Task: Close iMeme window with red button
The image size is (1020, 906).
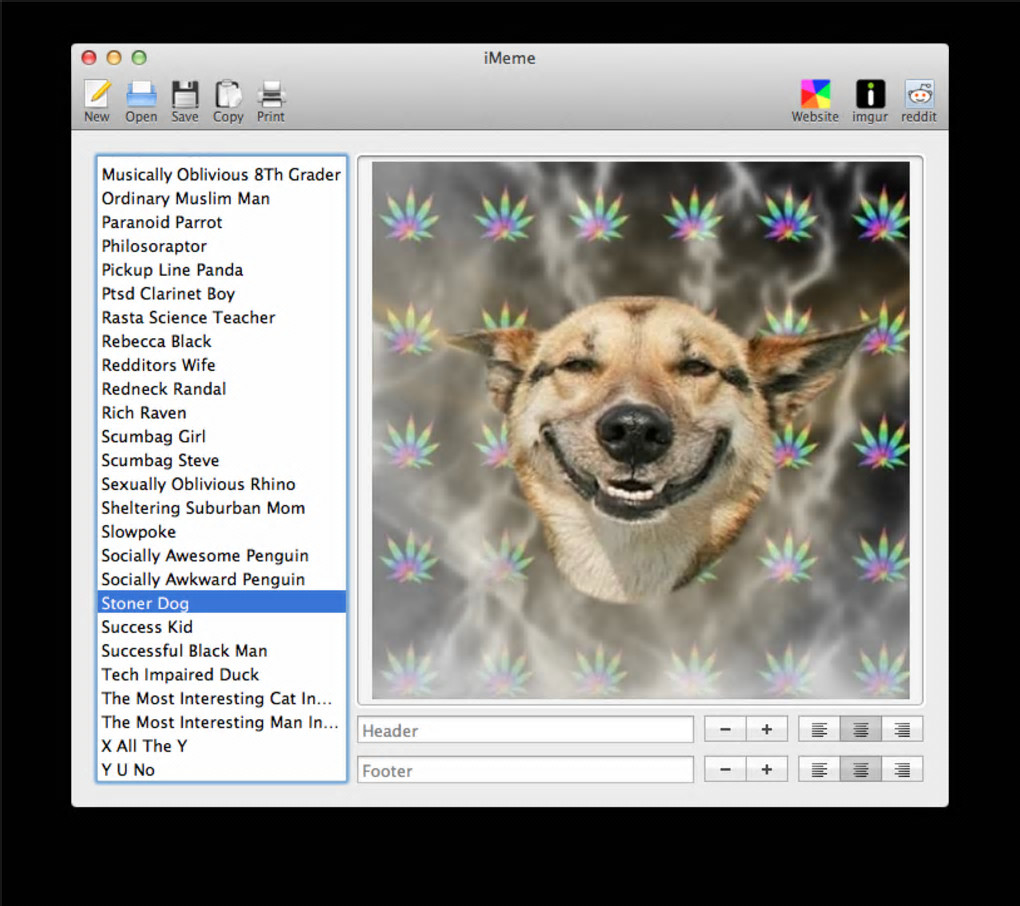Action: [x=89, y=57]
